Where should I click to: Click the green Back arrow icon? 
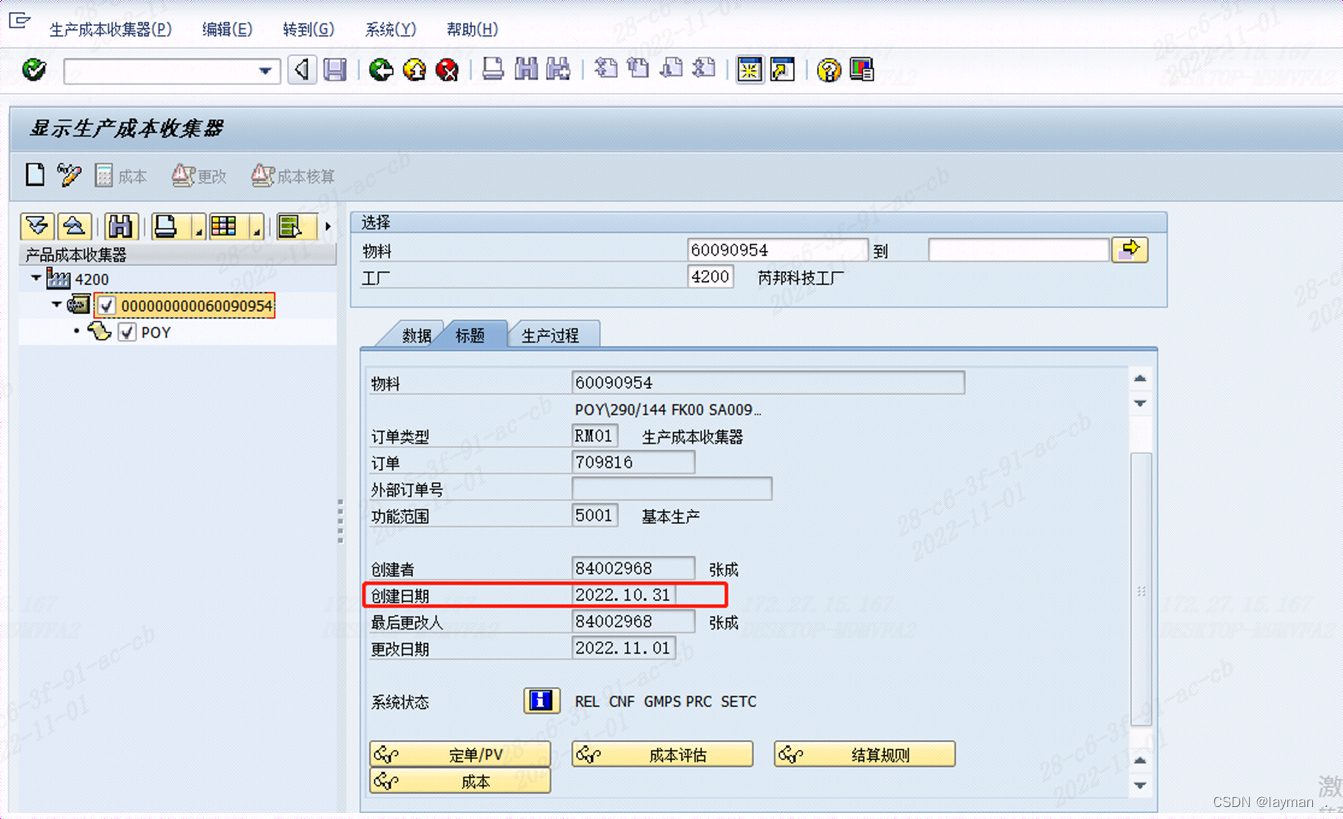point(380,70)
